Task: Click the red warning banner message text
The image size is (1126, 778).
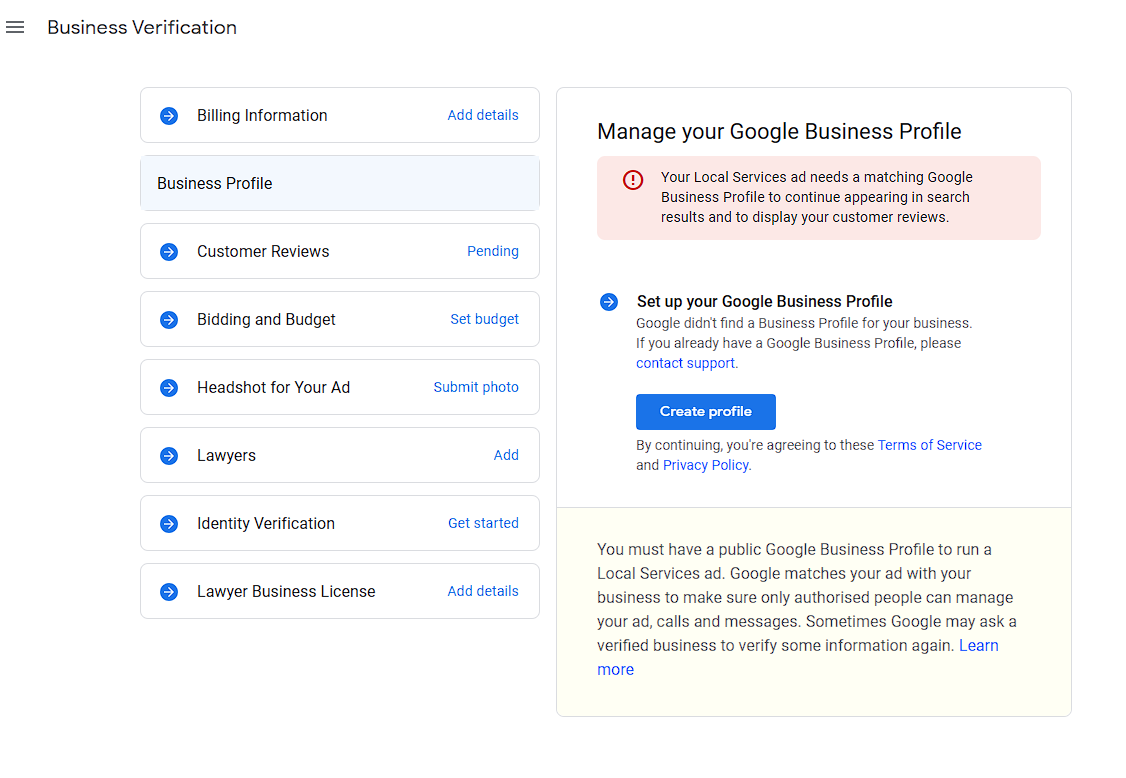Action: coord(816,198)
